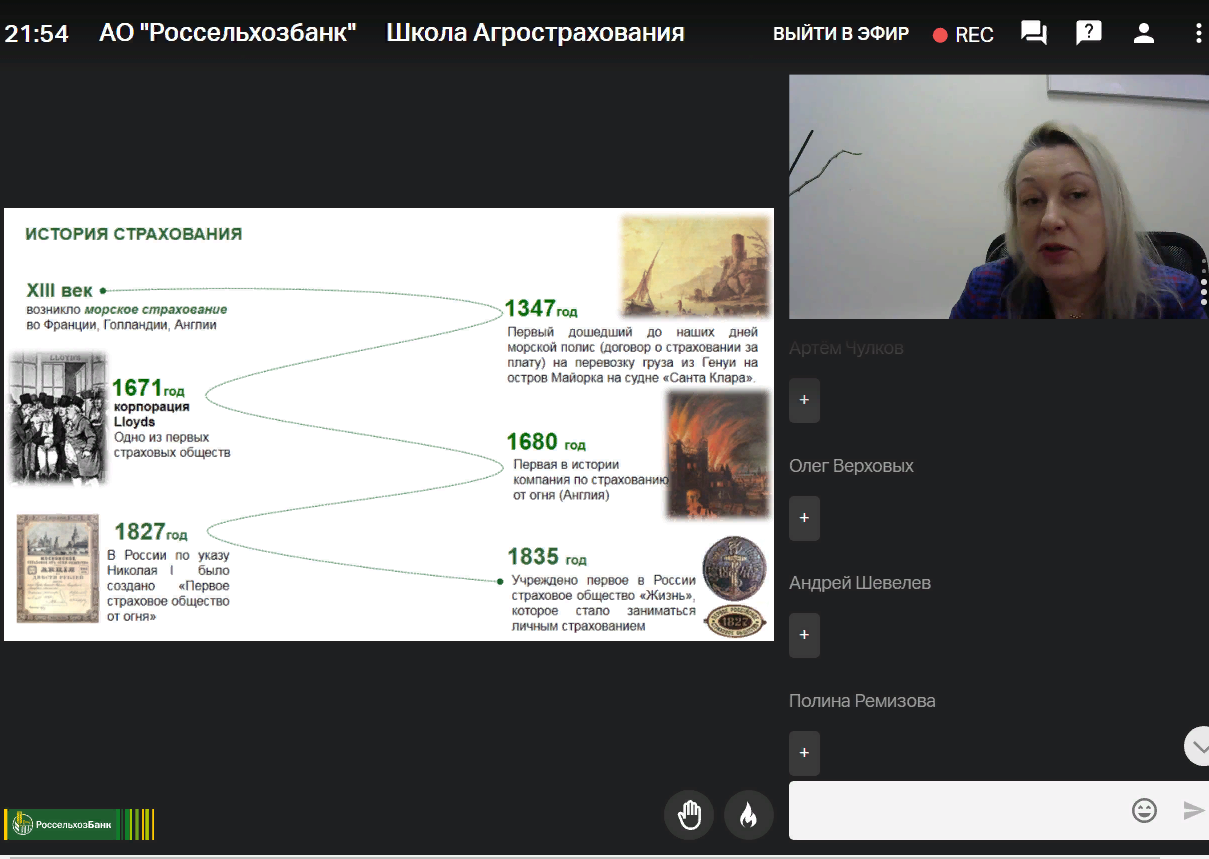Click plus button under Андрей Шевелев

804,635
